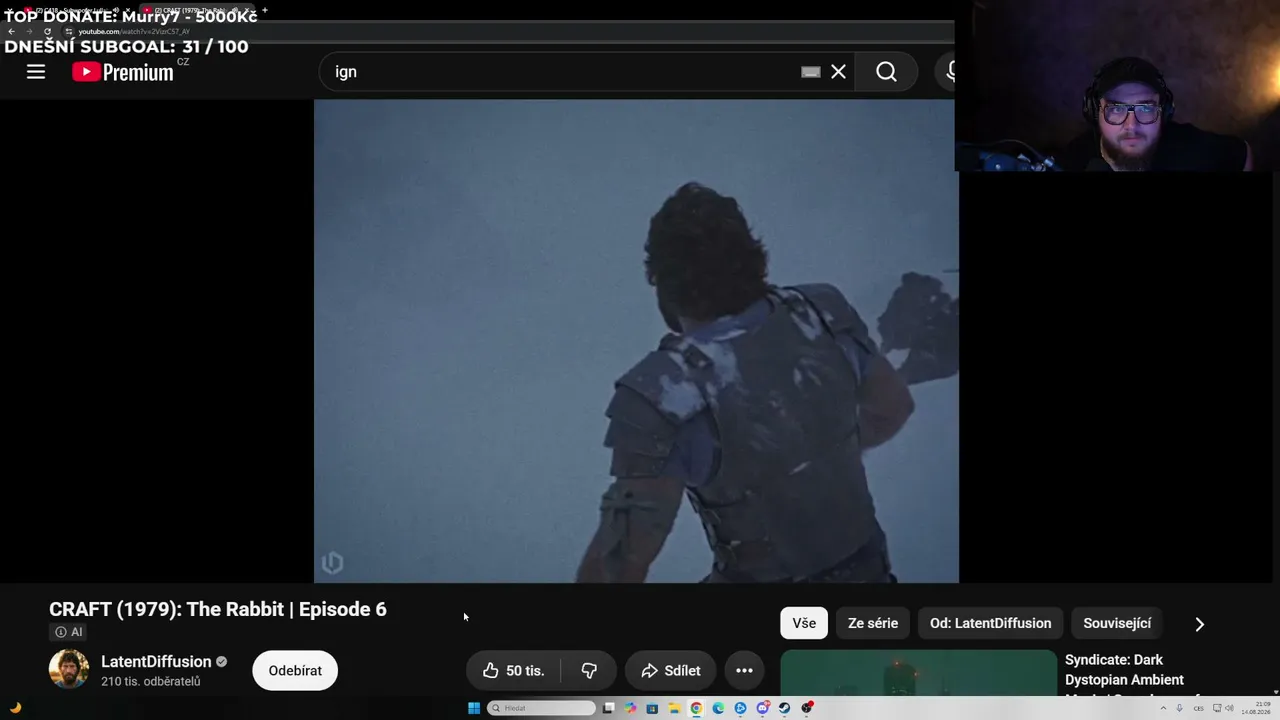The height and width of the screenshot is (720, 1280).
Task: Like the video with thumbs-up button
Action: pos(513,670)
